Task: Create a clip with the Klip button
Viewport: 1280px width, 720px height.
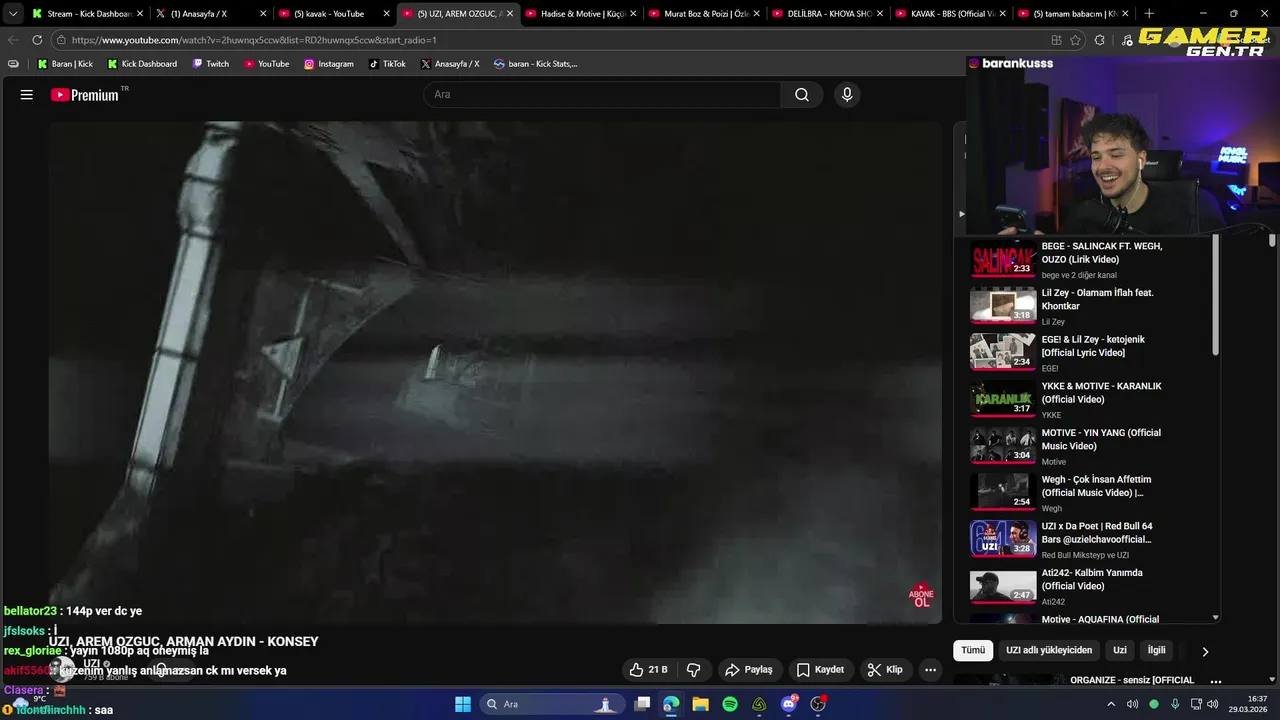Action: 885,670
